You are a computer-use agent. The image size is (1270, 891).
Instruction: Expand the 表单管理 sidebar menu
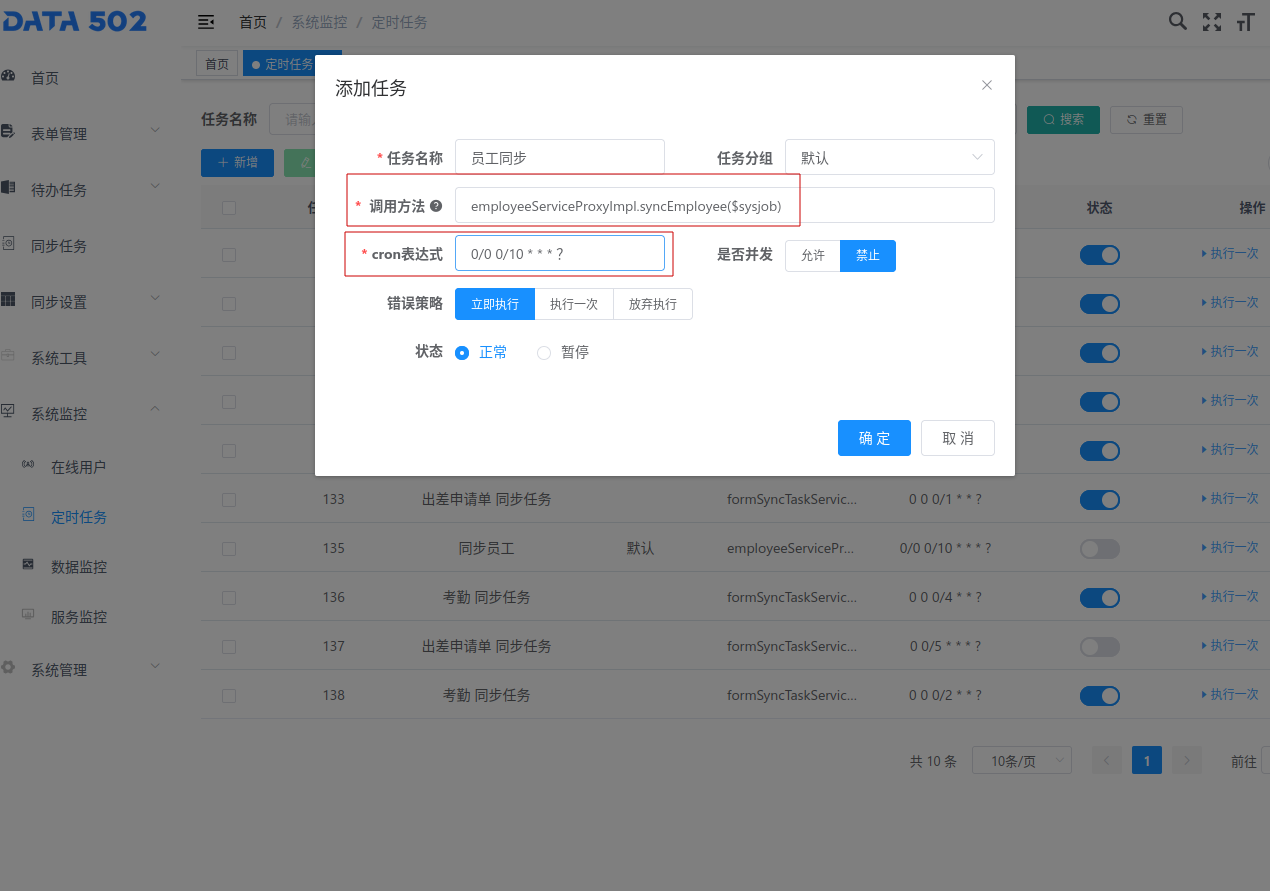[80, 134]
